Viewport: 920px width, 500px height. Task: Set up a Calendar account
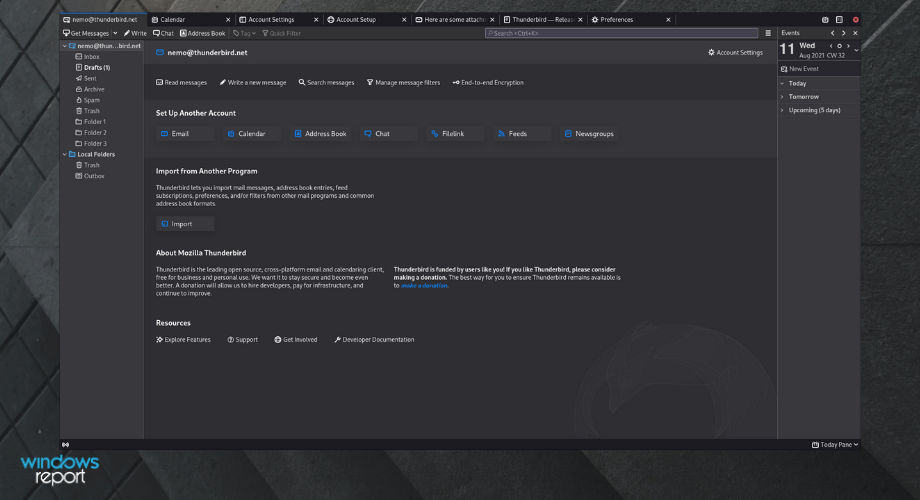252,134
